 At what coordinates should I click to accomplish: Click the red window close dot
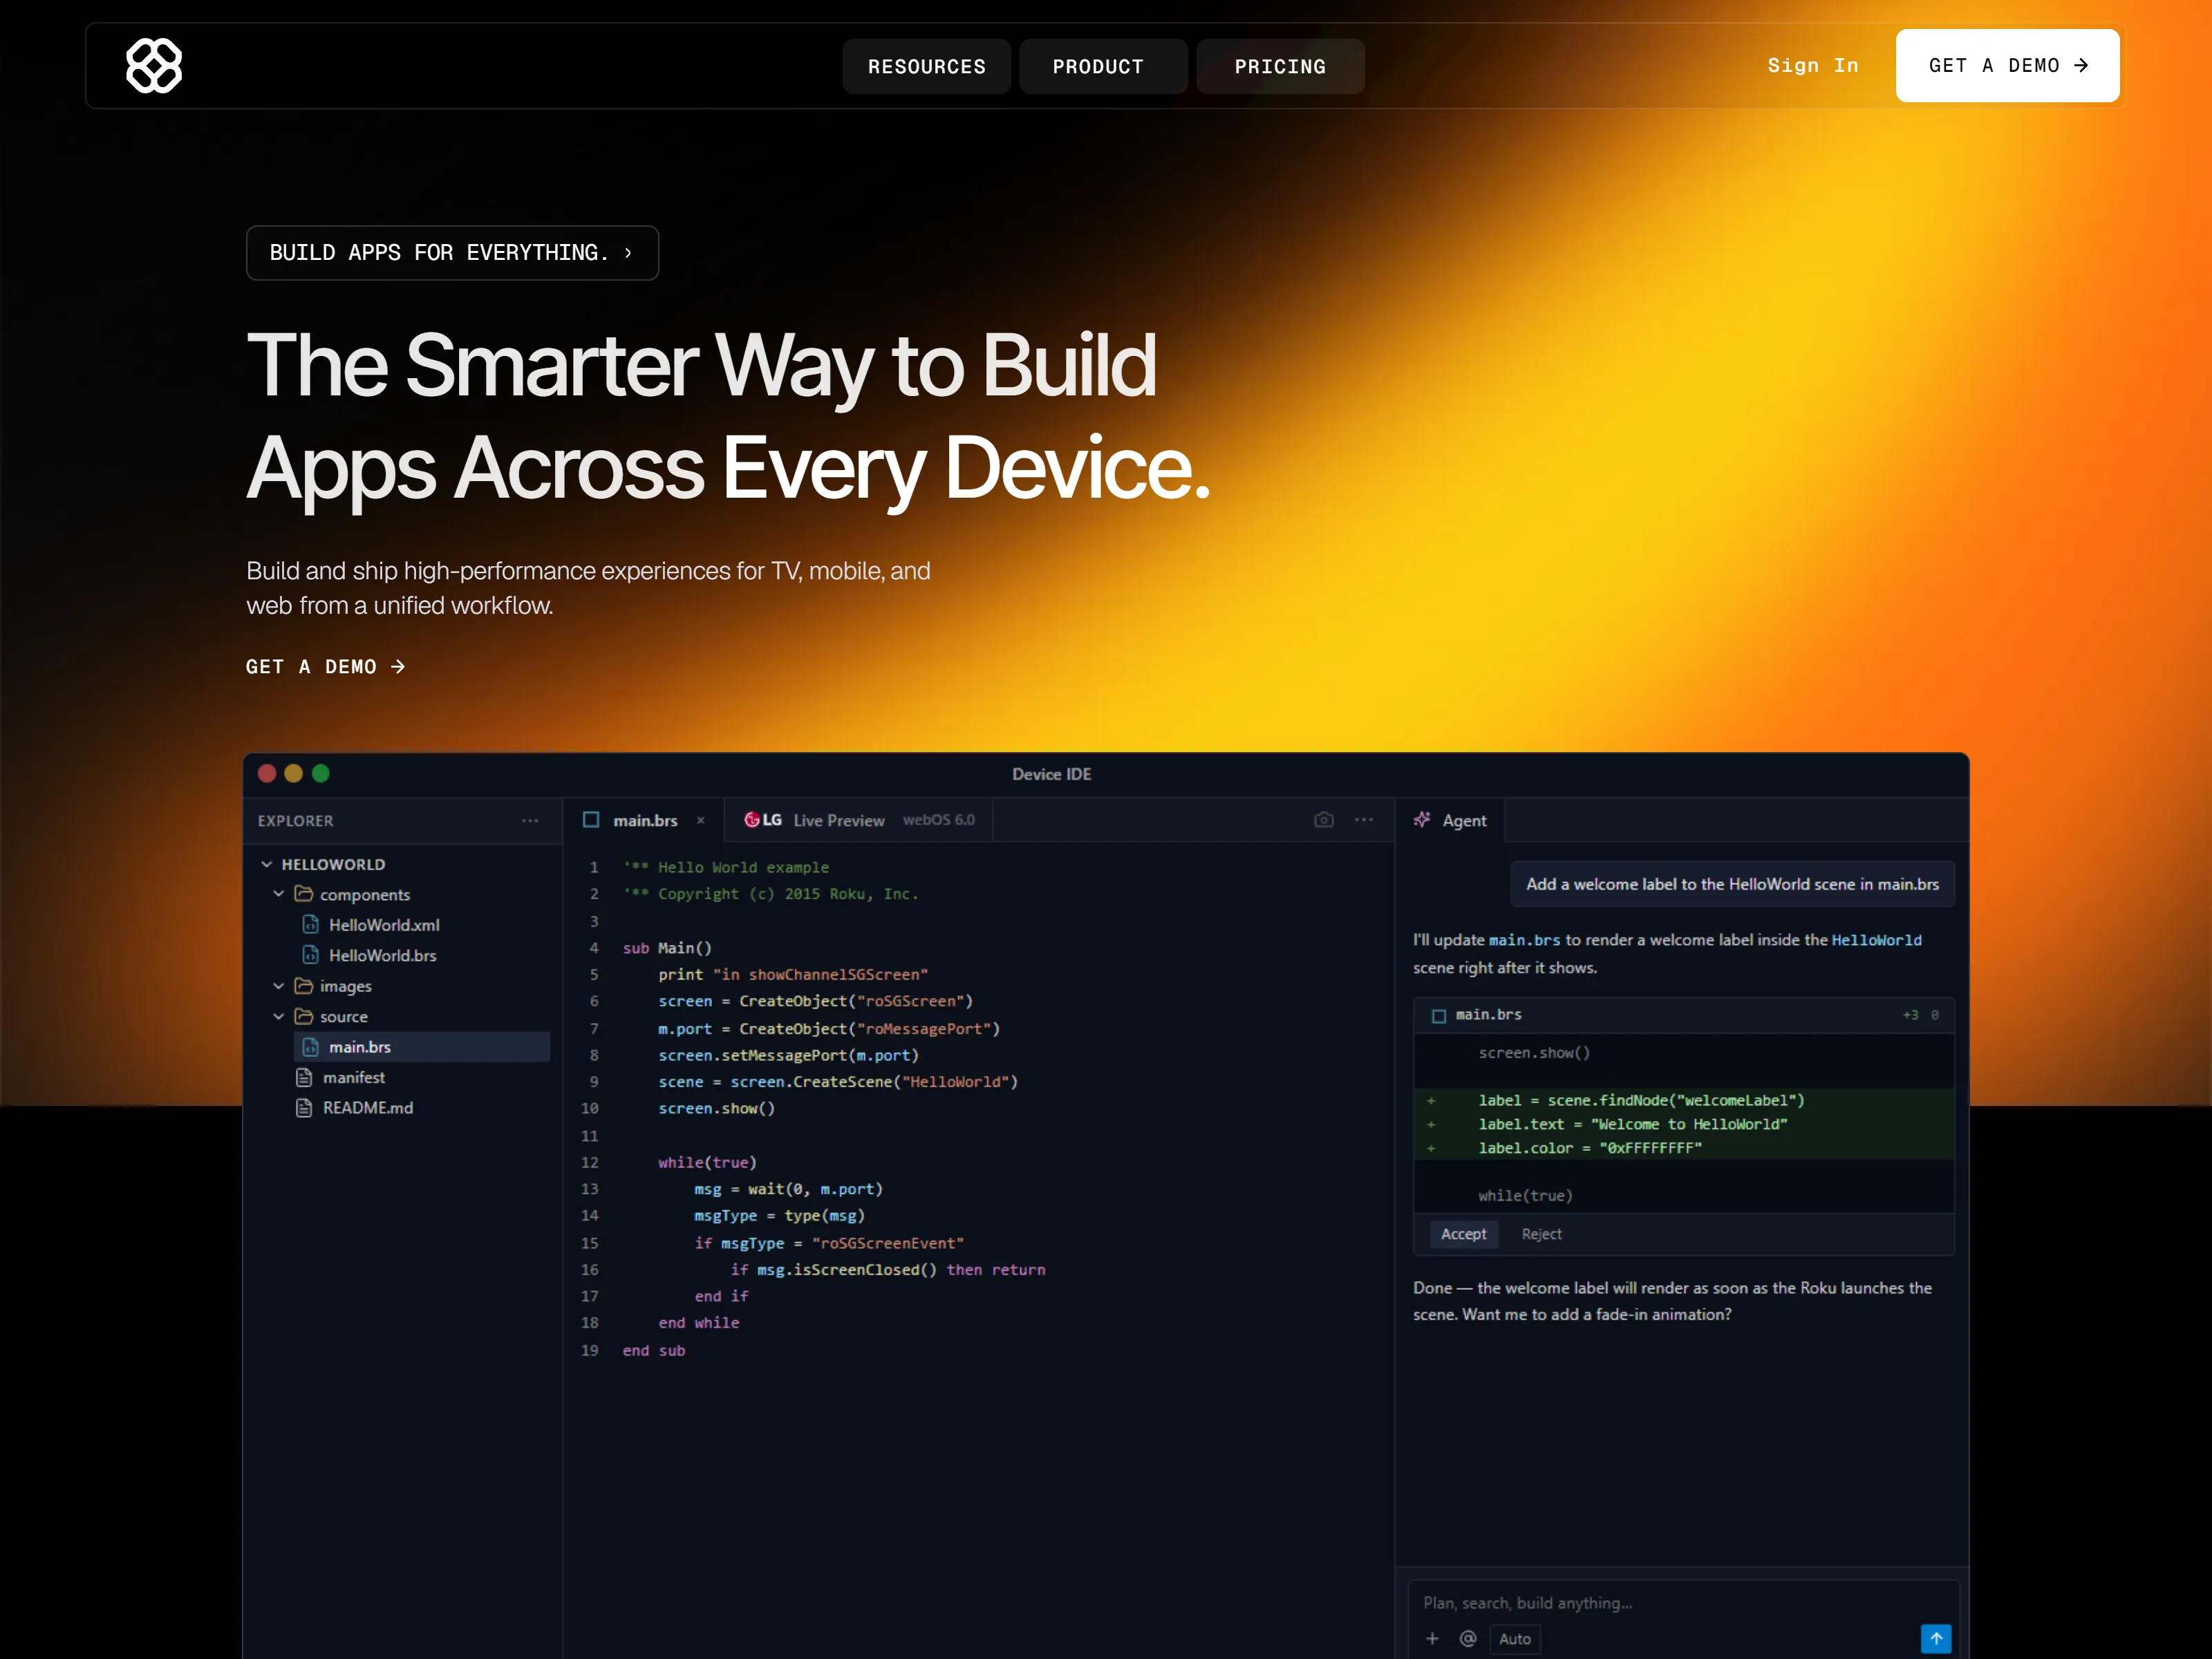point(267,773)
